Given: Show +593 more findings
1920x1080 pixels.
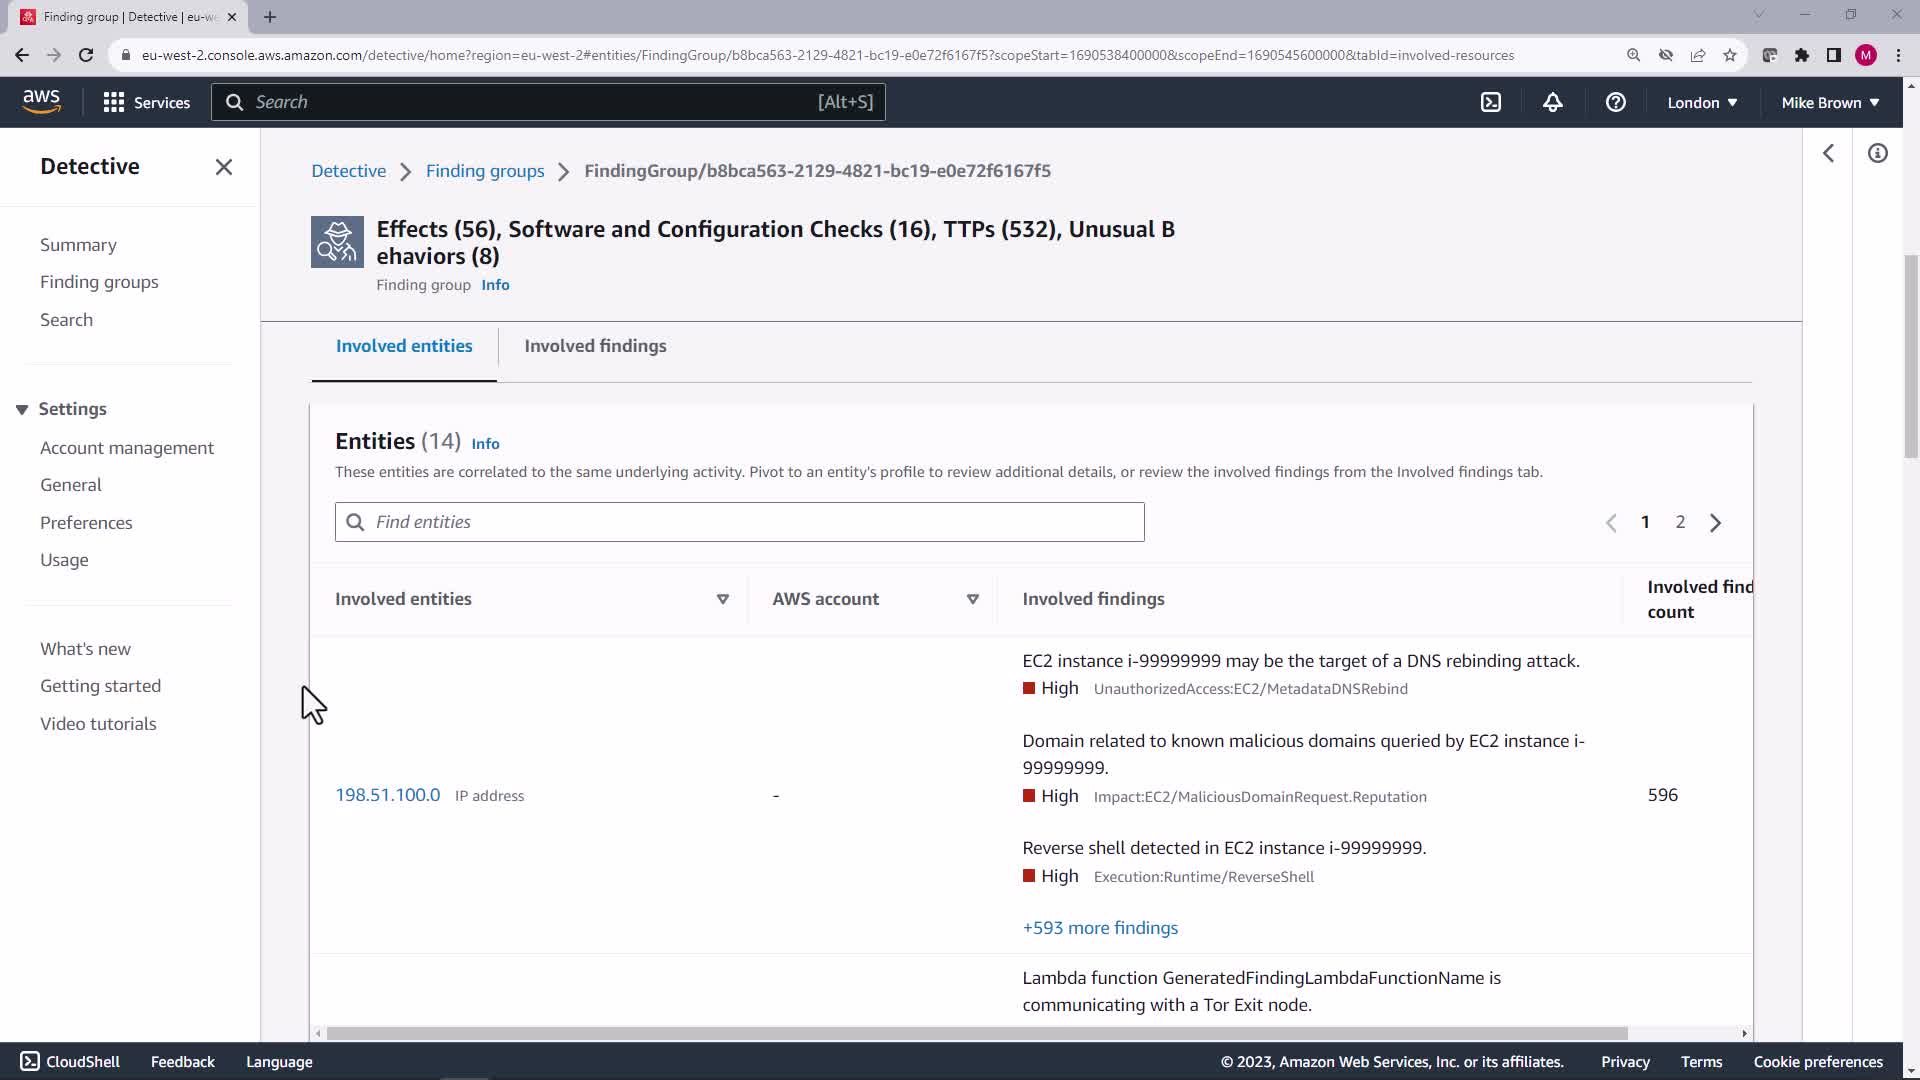Looking at the screenshot, I should pyautogui.click(x=1100, y=928).
